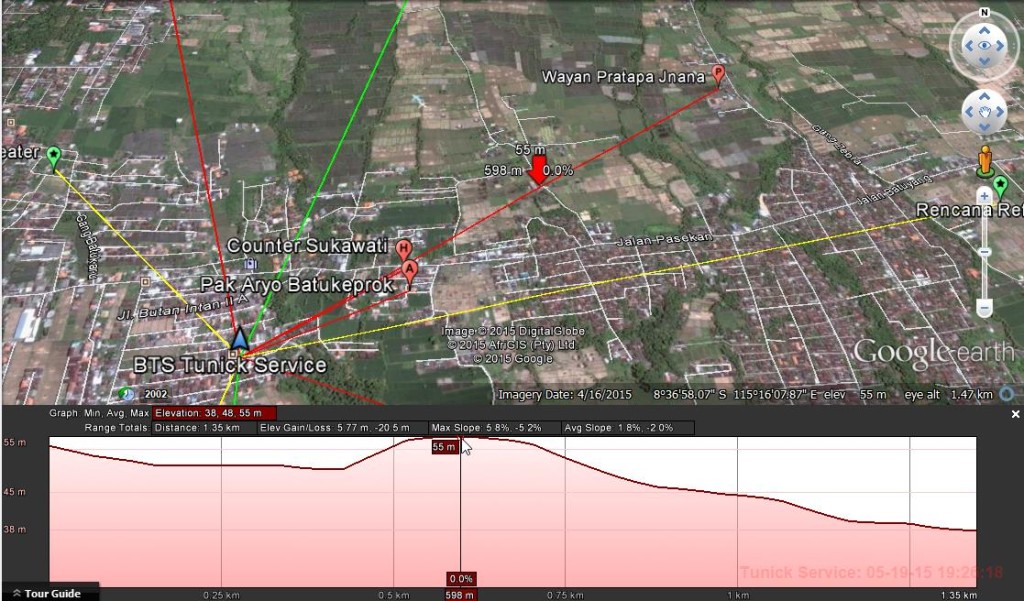Tilt view up with look joystick arrow

pos(984,30)
